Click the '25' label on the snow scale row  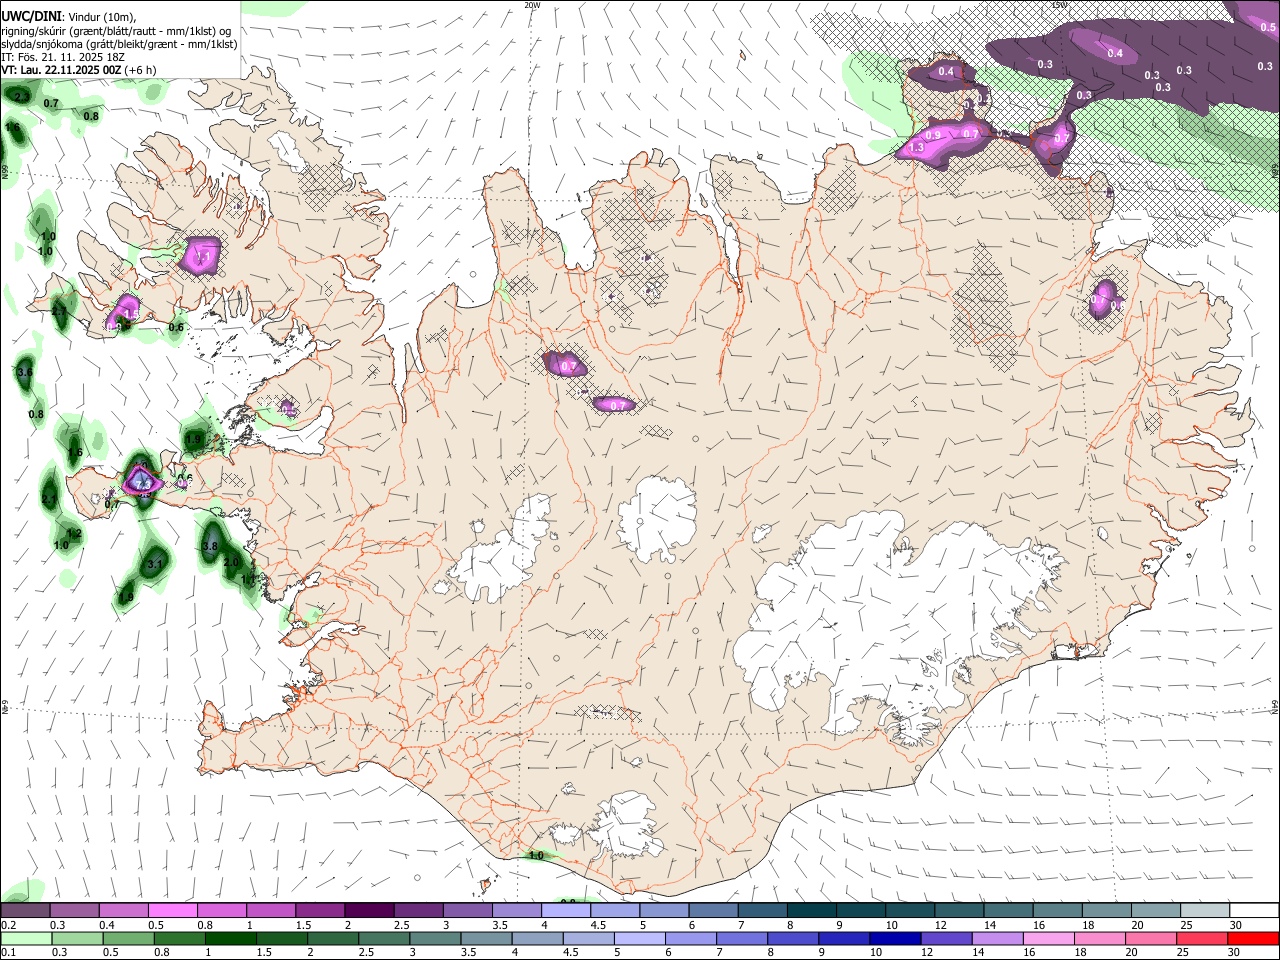[1187, 925]
